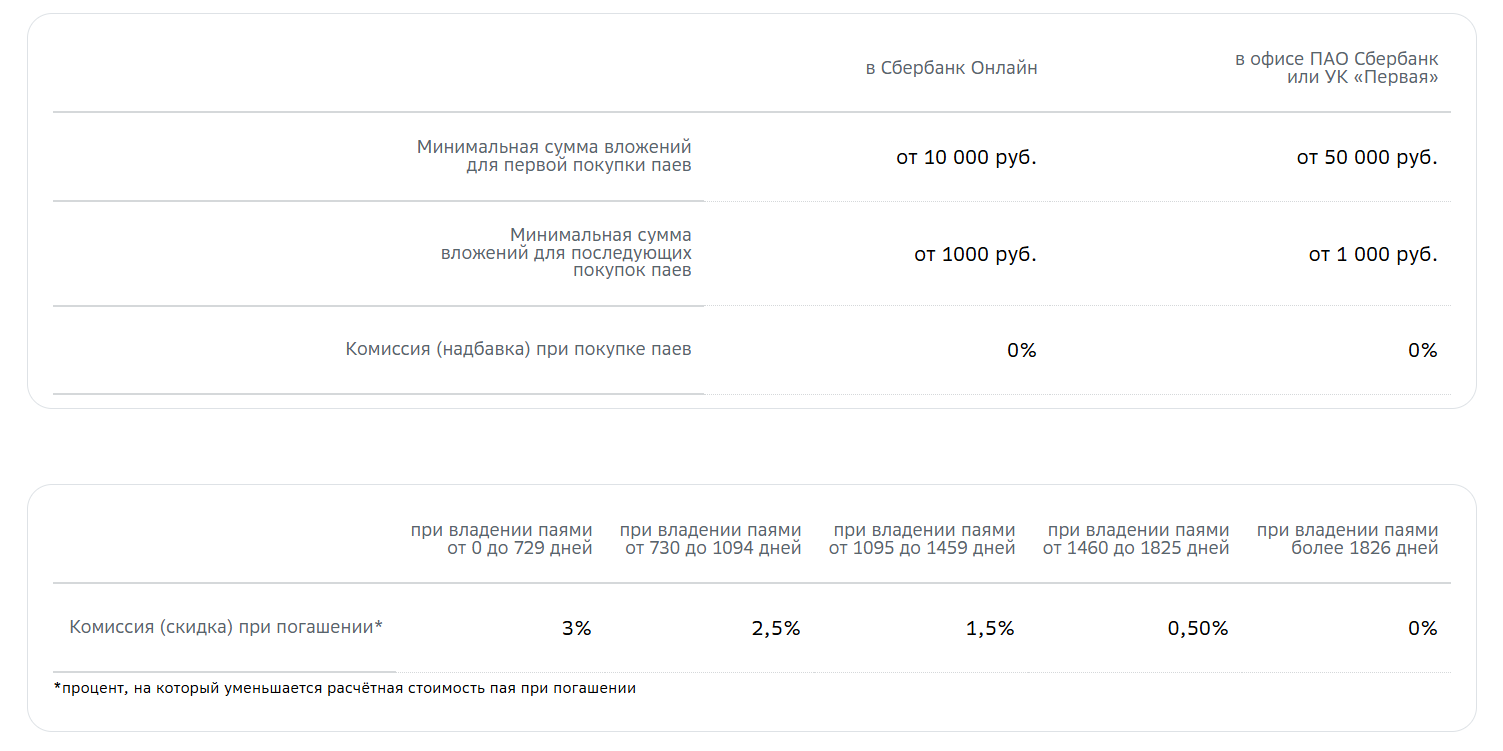Select the subsequent purchases minimum investment row label
1503x751 pixels.
pyautogui.click(x=566, y=252)
